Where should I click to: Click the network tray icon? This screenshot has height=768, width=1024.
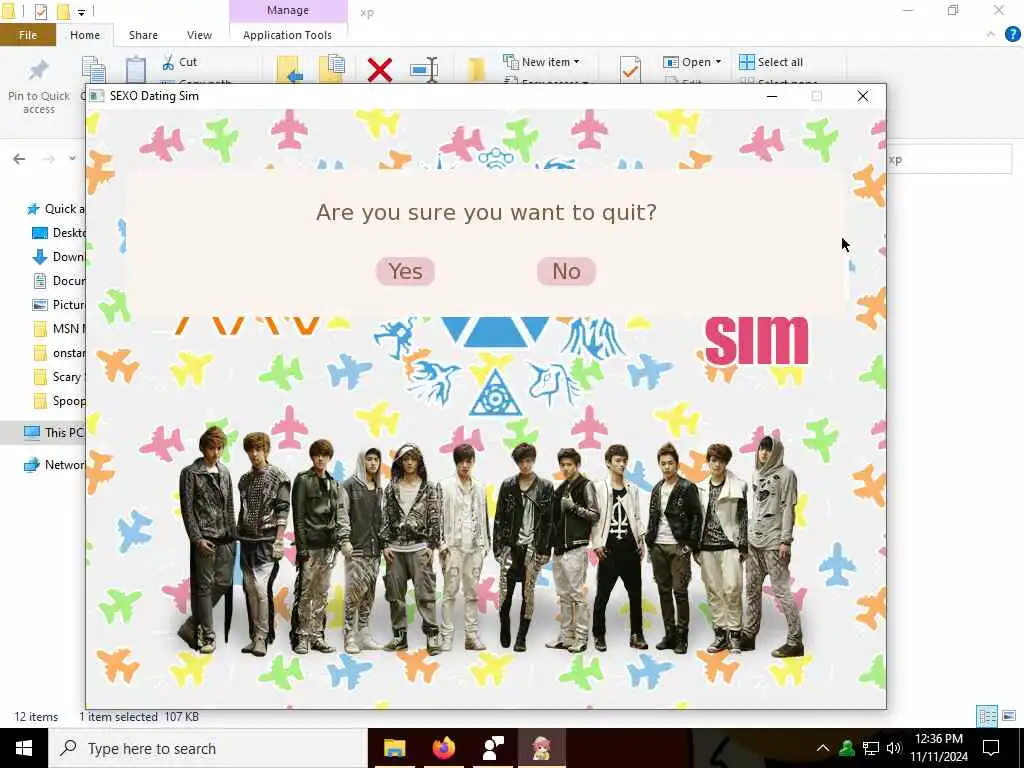871,748
